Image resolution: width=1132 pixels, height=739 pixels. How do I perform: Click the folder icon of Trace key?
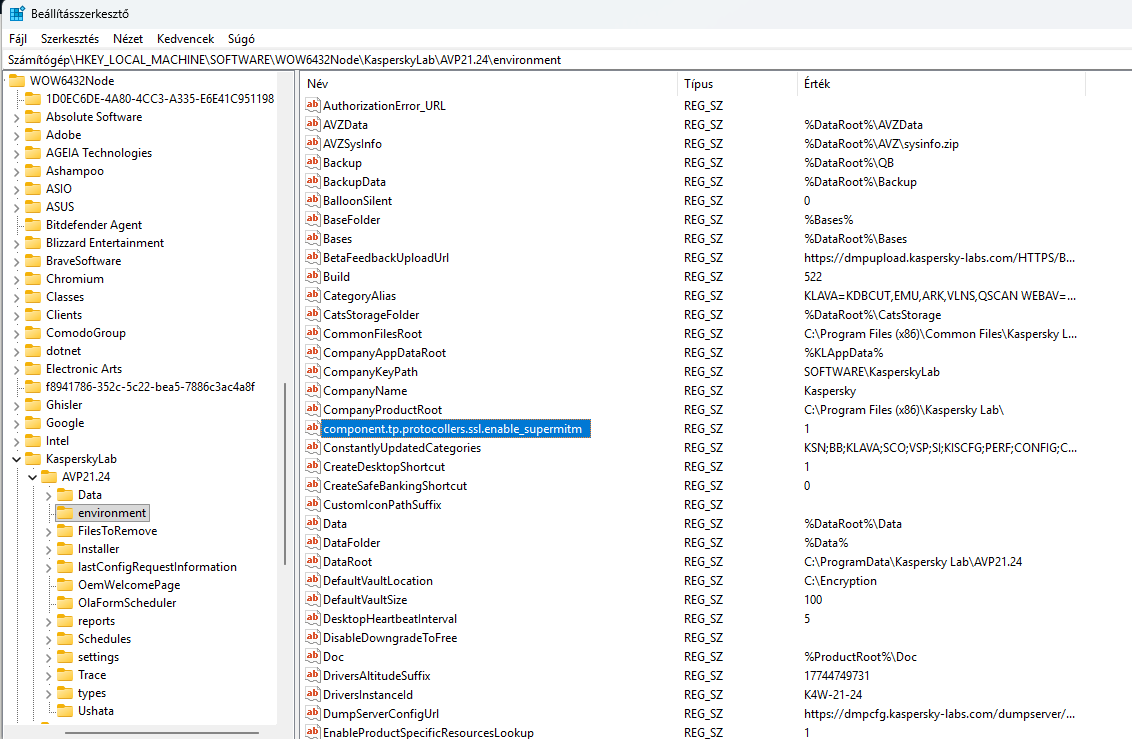(65, 675)
